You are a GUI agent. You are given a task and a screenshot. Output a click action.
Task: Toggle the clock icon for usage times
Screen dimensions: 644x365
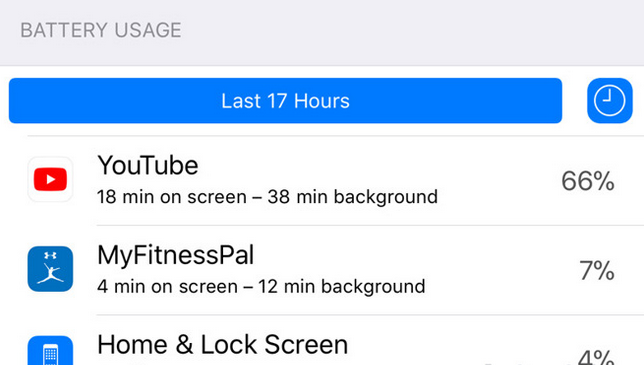(610, 101)
